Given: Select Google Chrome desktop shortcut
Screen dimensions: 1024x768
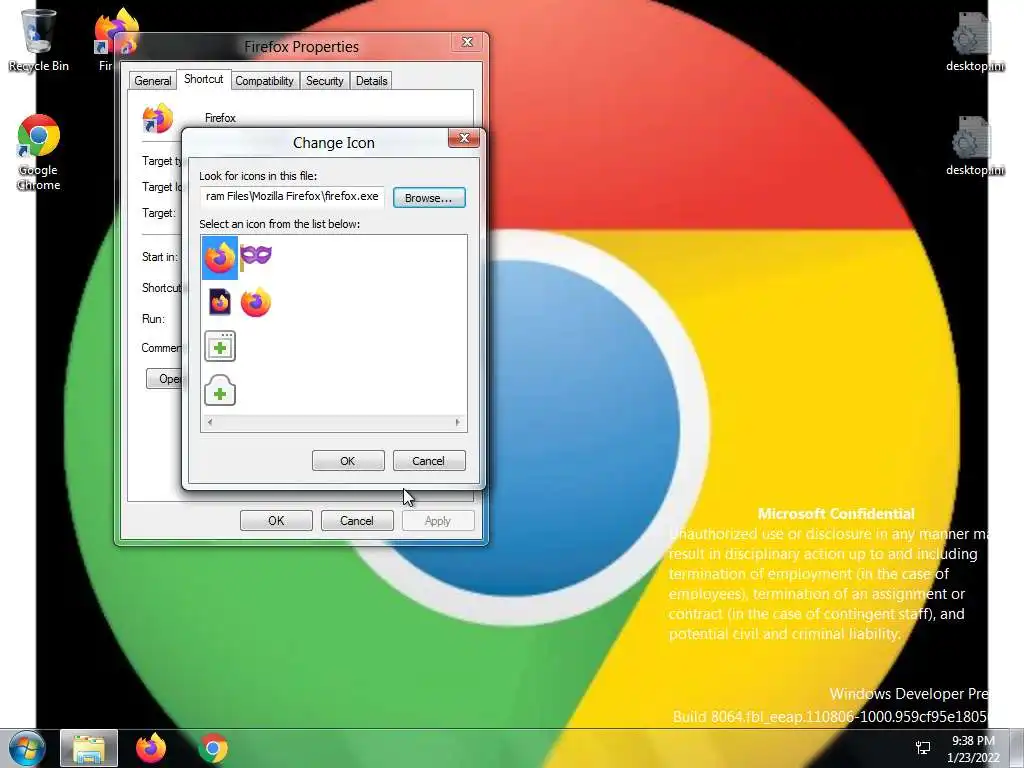Looking at the screenshot, I should tap(39, 153).
